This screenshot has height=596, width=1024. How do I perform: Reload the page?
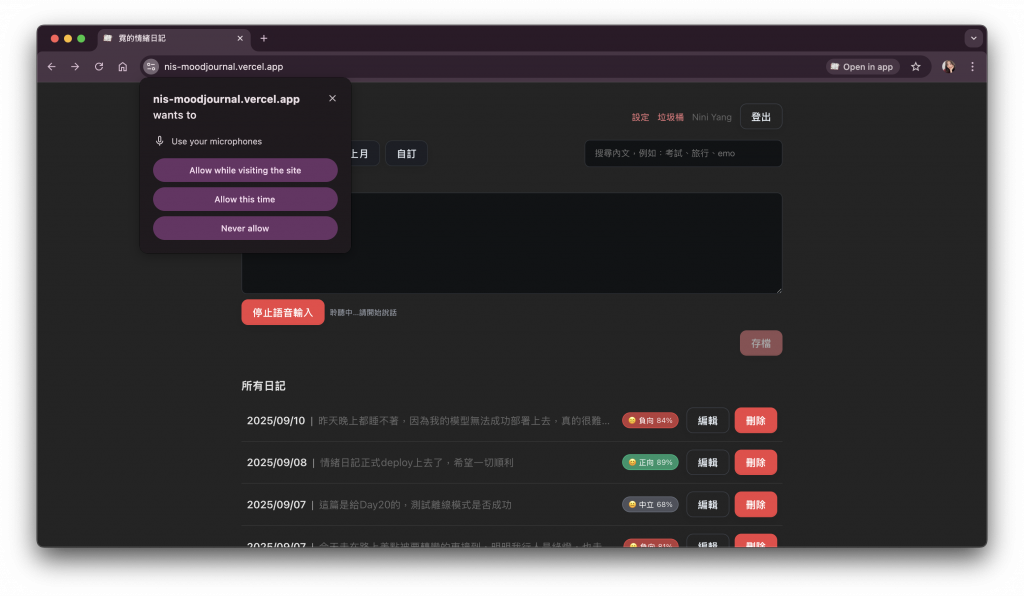pos(99,67)
